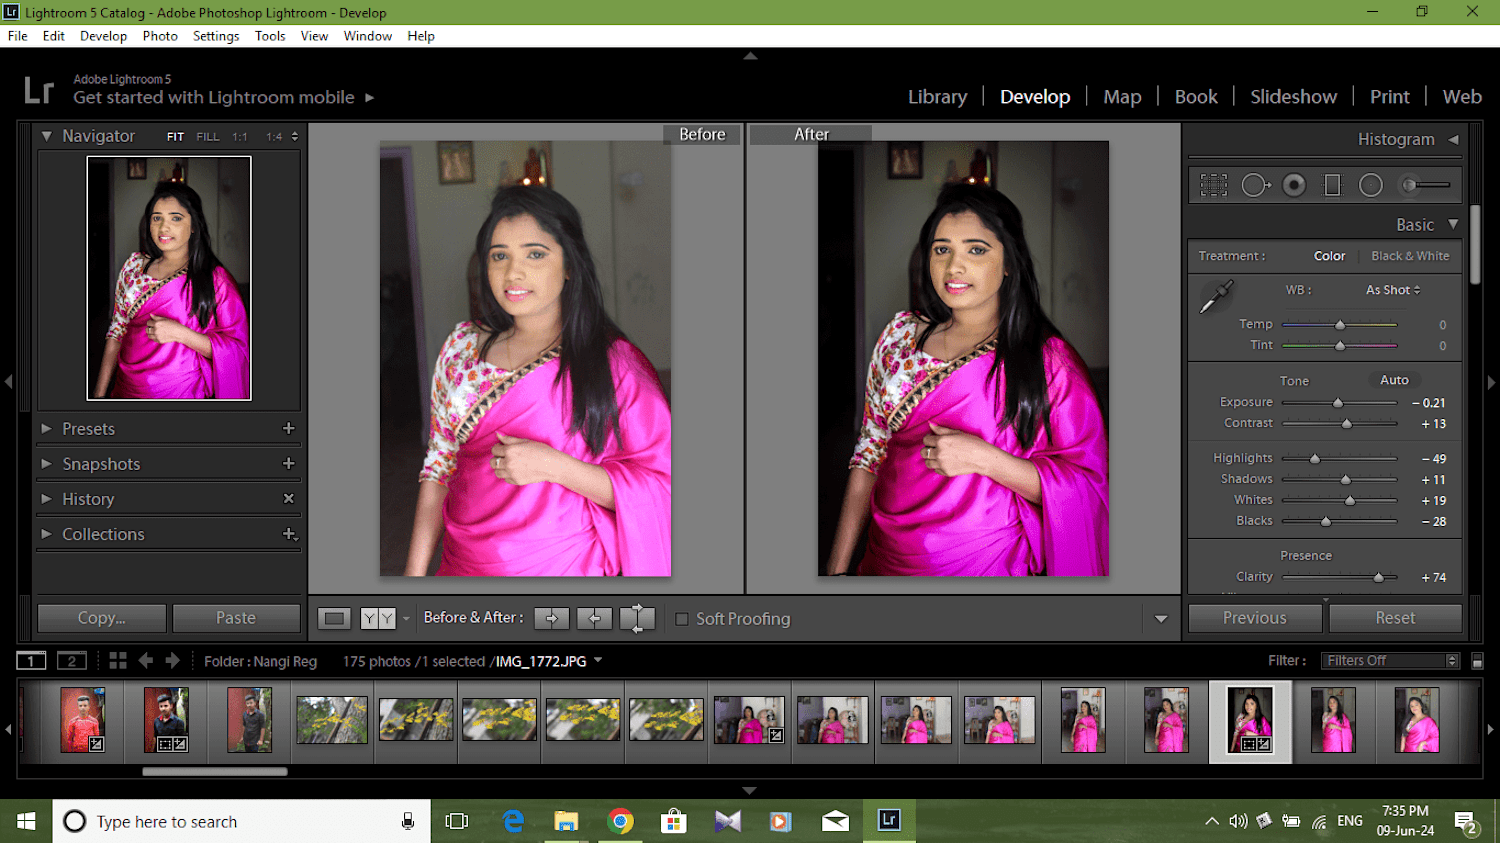This screenshot has width=1500, height=843.
Task: Expand the History panel
Action: pyautogui.click(x=46, y=498)
